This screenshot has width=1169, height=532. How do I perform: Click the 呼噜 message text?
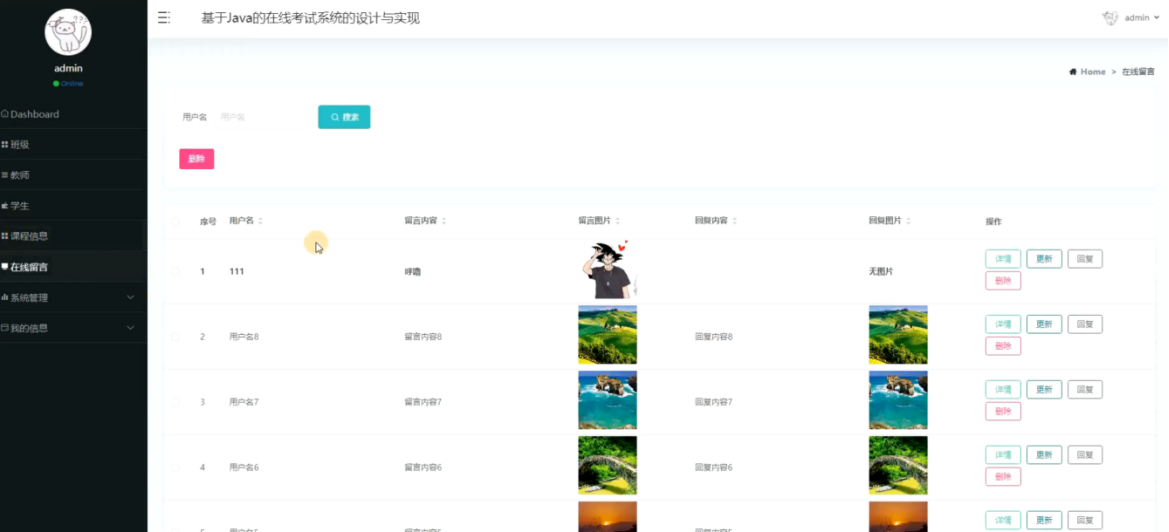click(412, 272)
